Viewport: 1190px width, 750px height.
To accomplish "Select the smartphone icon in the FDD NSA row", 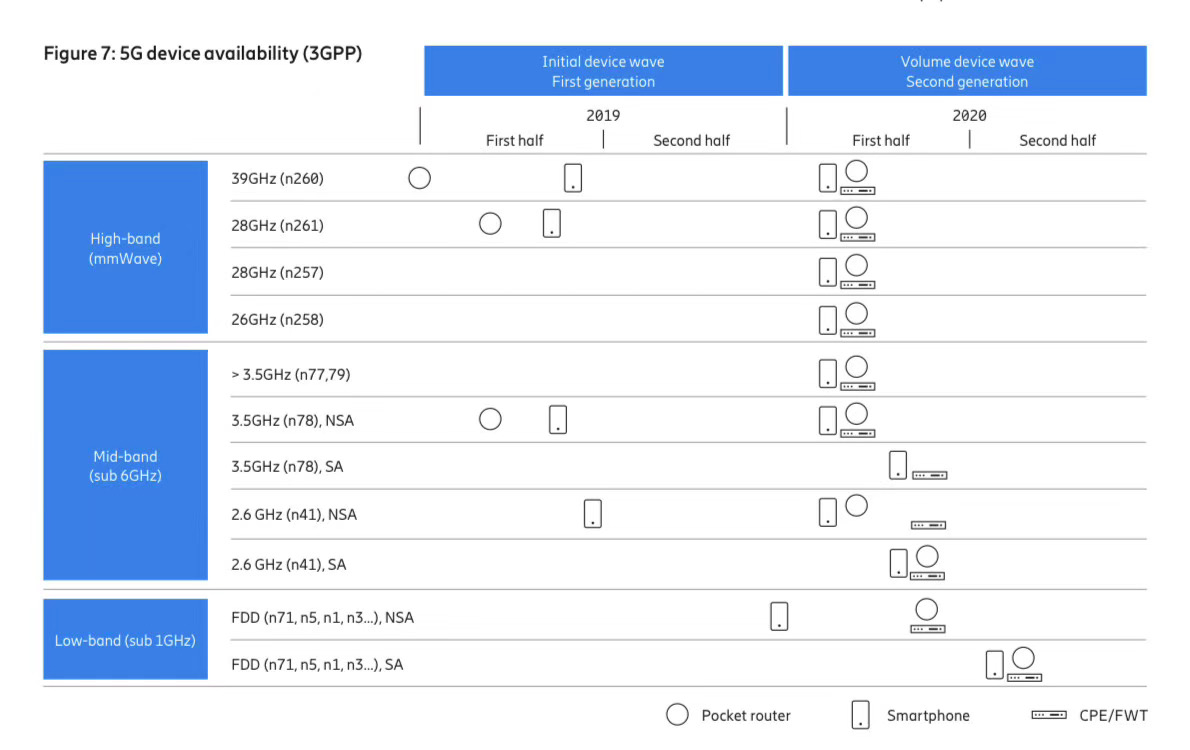I will [780, 616].
